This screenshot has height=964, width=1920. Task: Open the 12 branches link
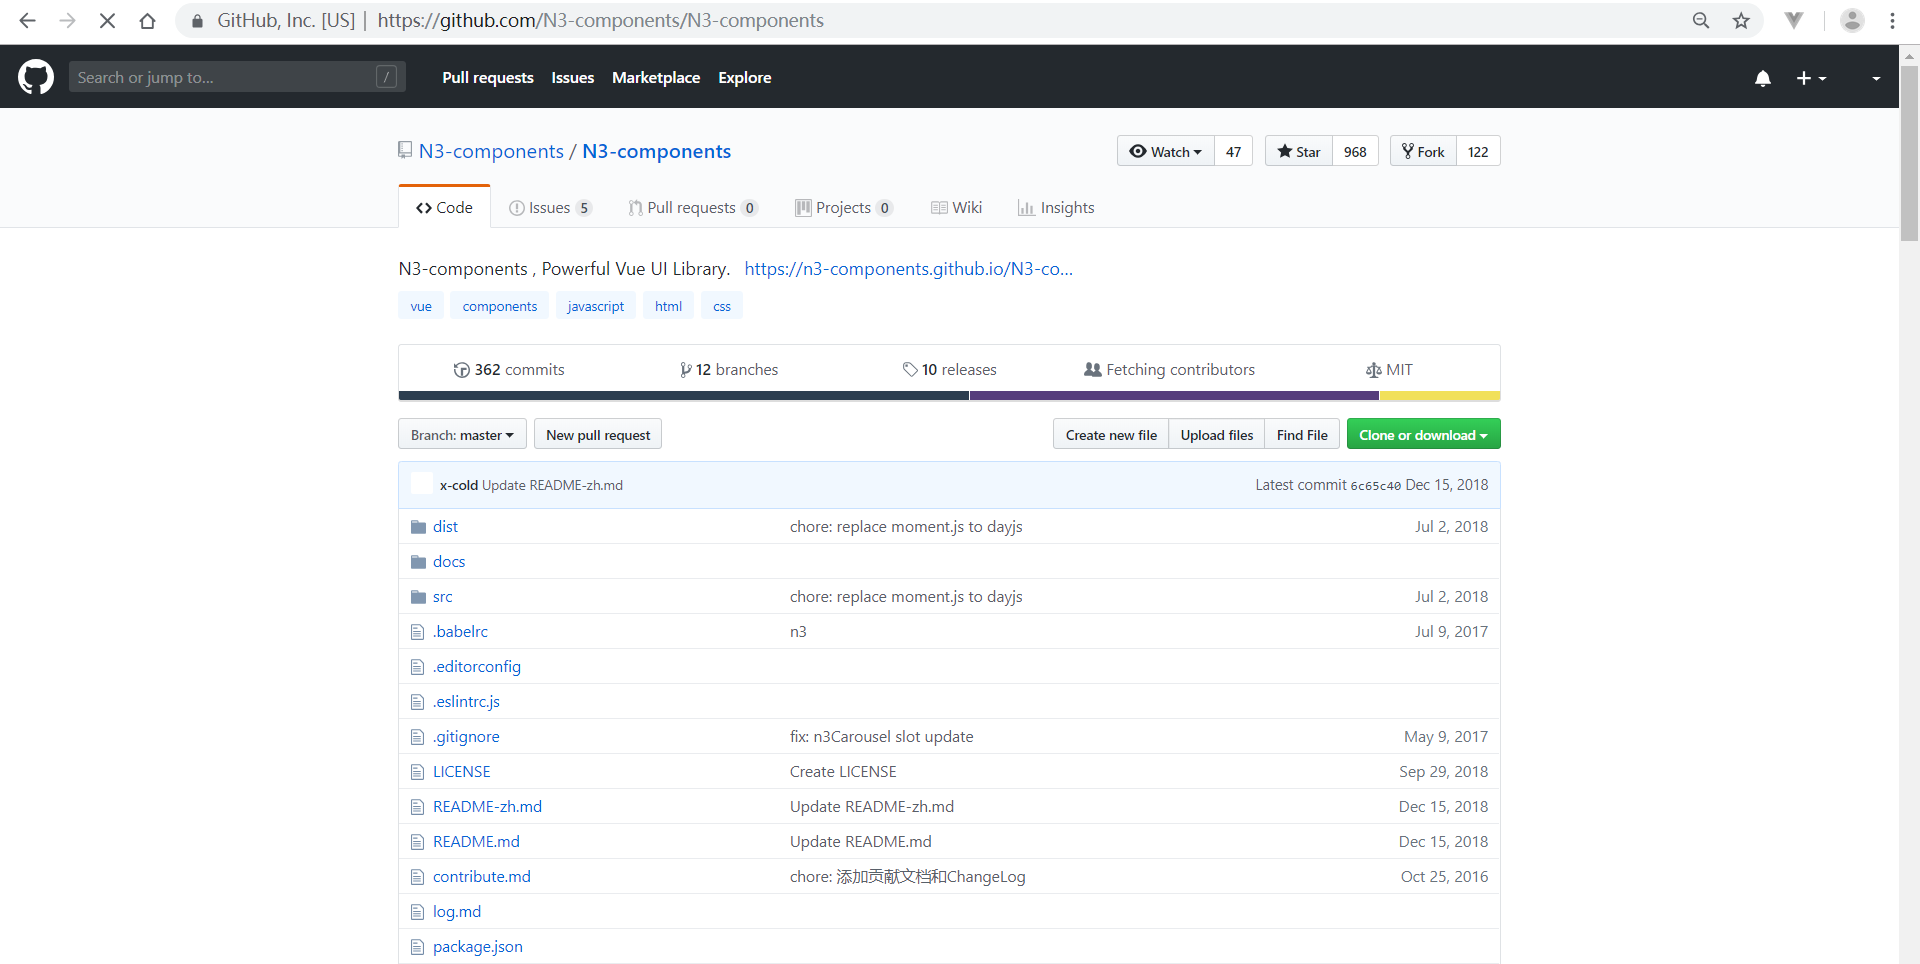(x=729, y=369)
